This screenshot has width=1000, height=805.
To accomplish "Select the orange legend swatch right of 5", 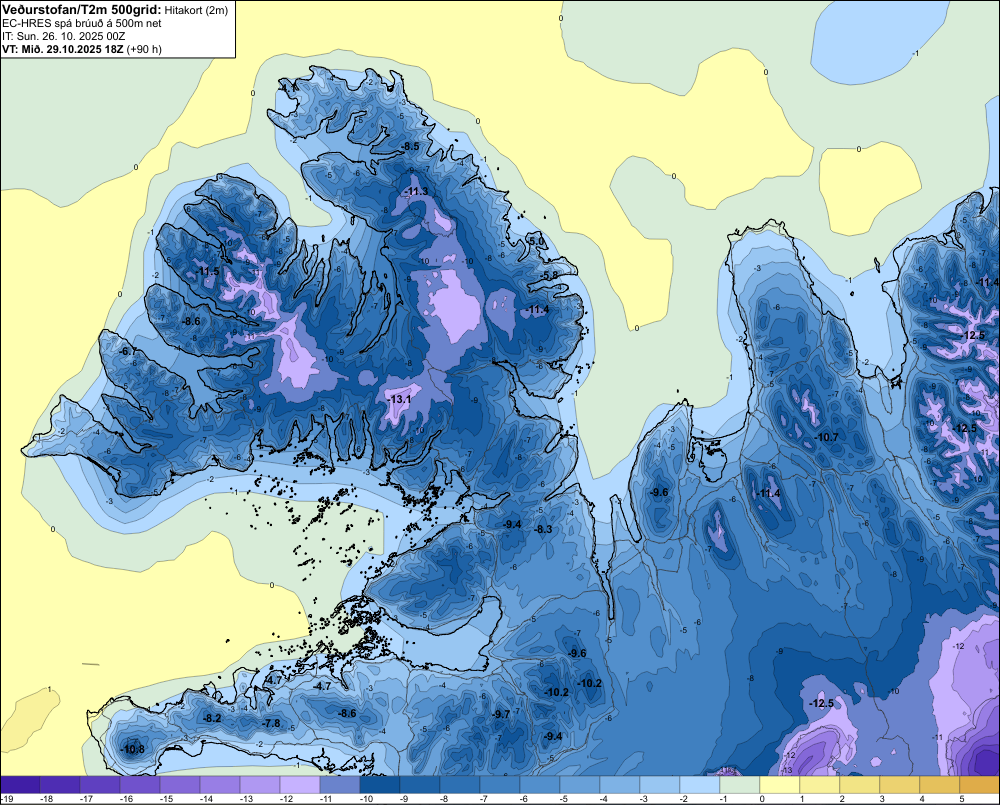I will (x=980, y=785).
